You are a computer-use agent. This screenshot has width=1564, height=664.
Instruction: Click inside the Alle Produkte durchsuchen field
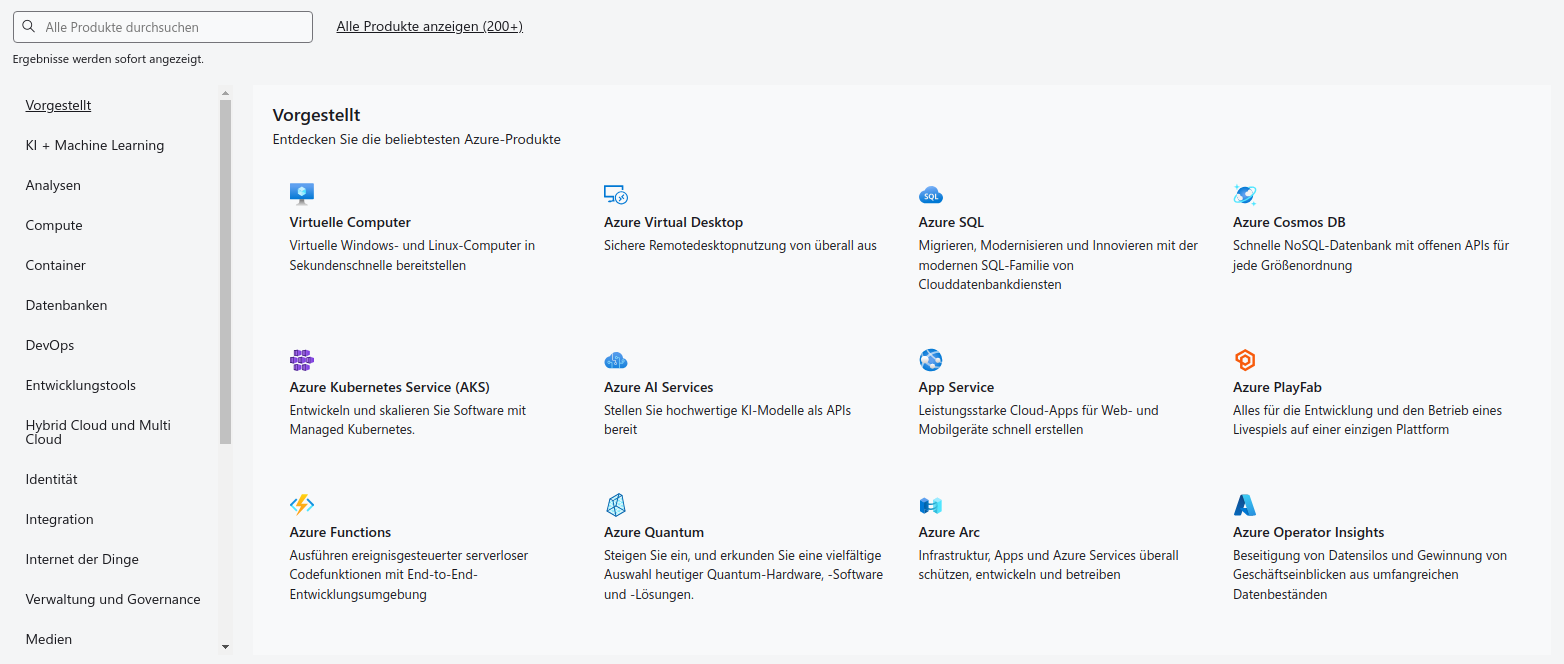160,26
